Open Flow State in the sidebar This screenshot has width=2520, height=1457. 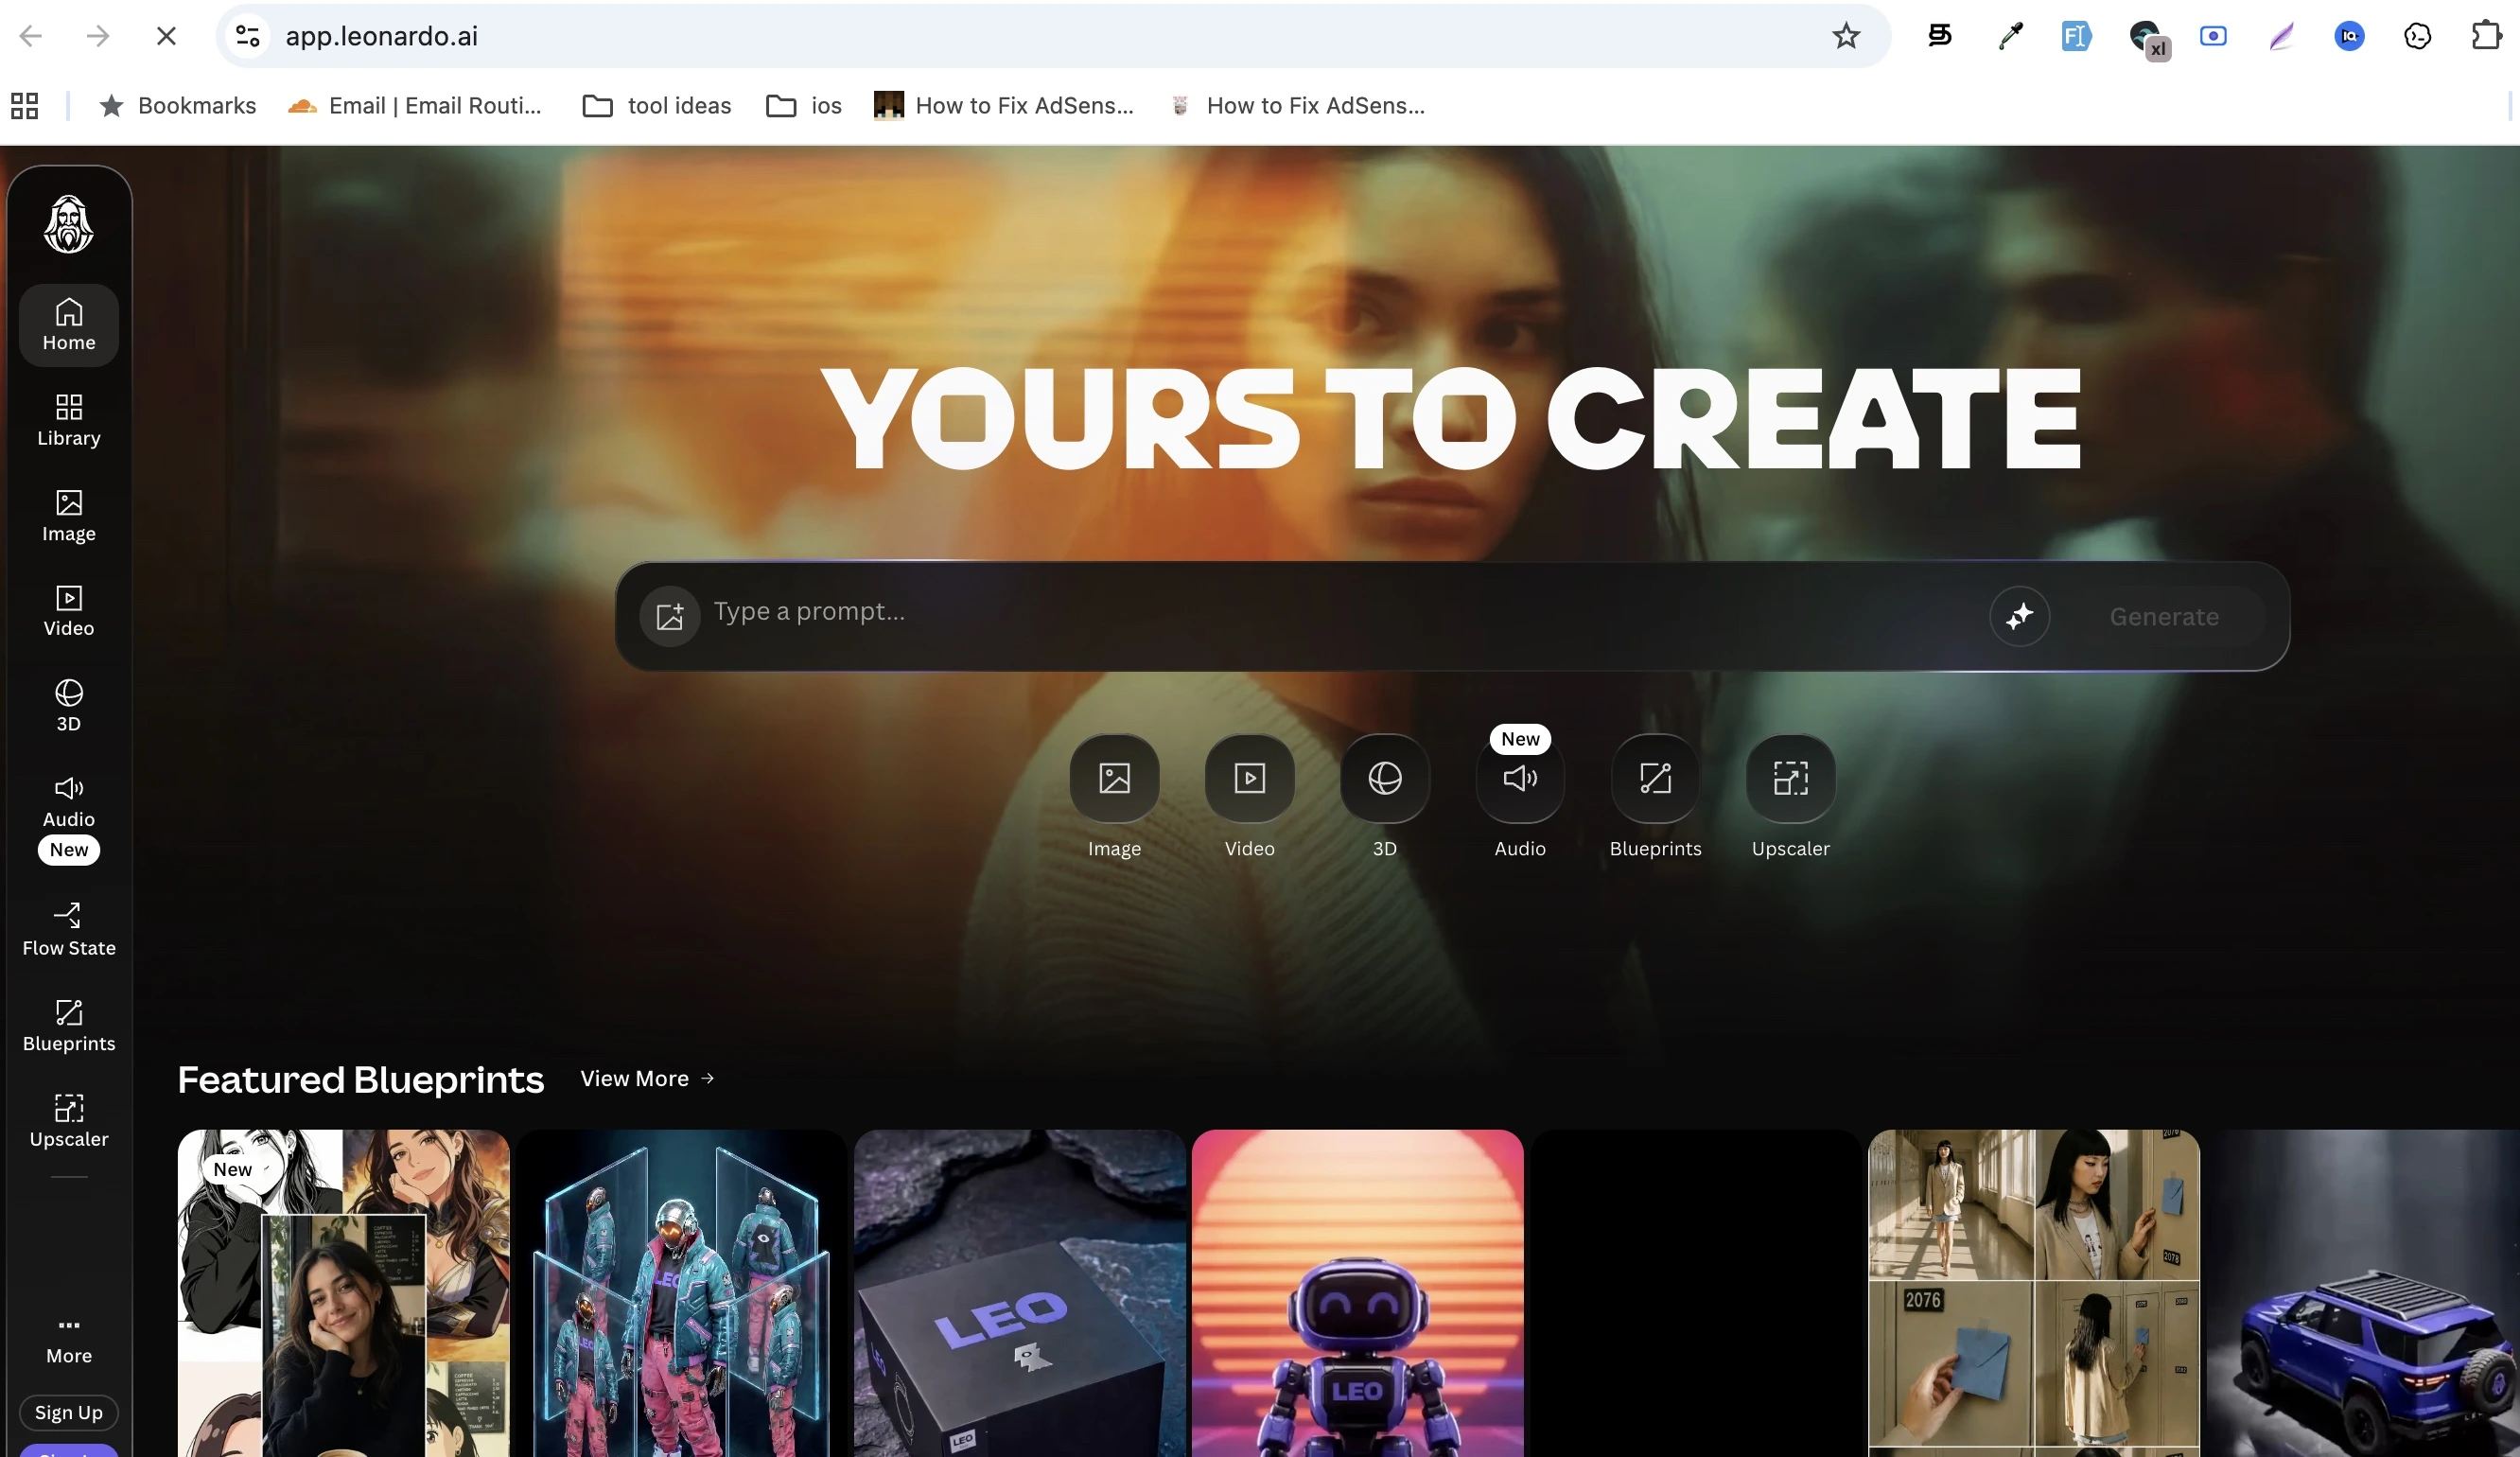69,930
